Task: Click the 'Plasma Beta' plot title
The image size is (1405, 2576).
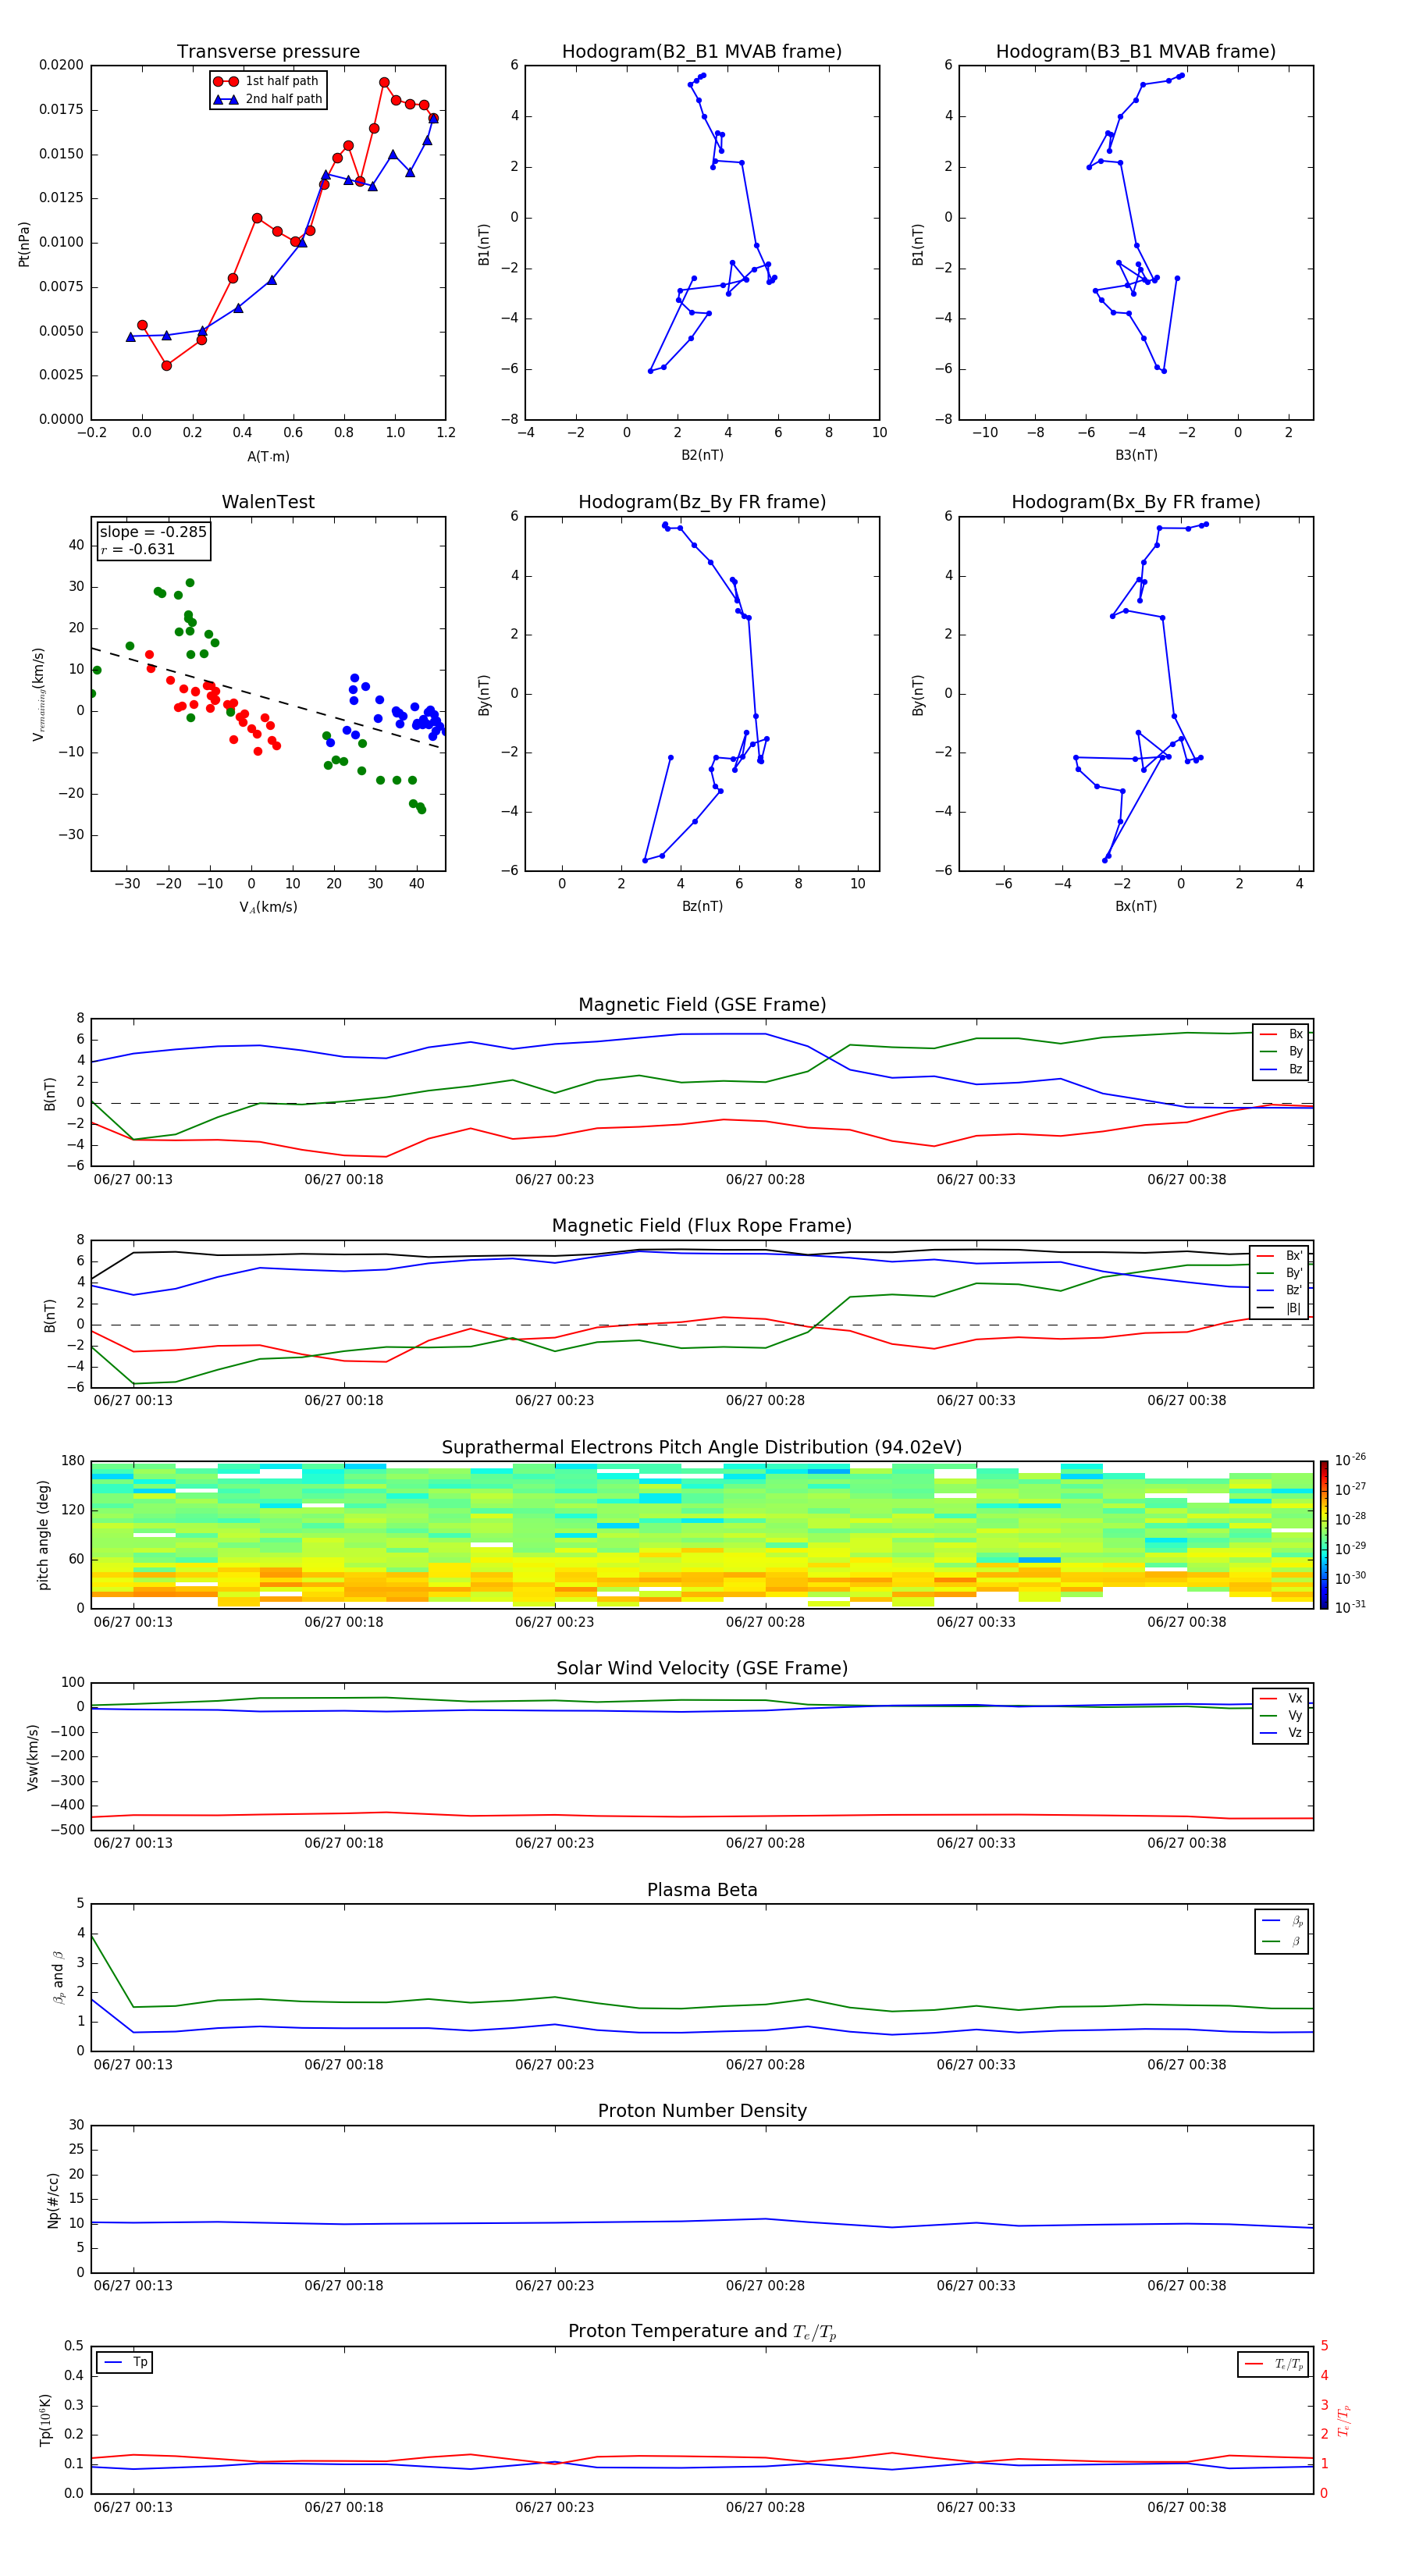Action: [x=702, y=1891]
